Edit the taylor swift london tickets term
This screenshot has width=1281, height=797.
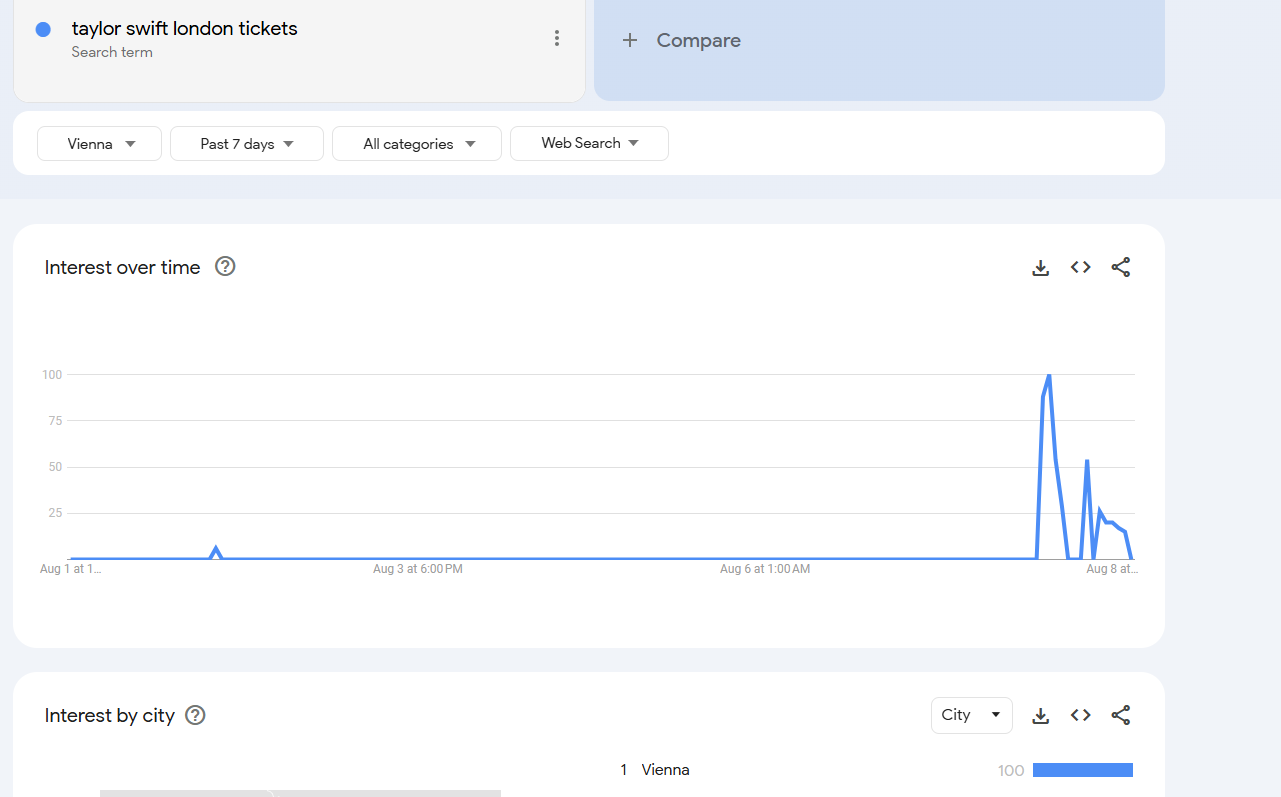(185, 29)
